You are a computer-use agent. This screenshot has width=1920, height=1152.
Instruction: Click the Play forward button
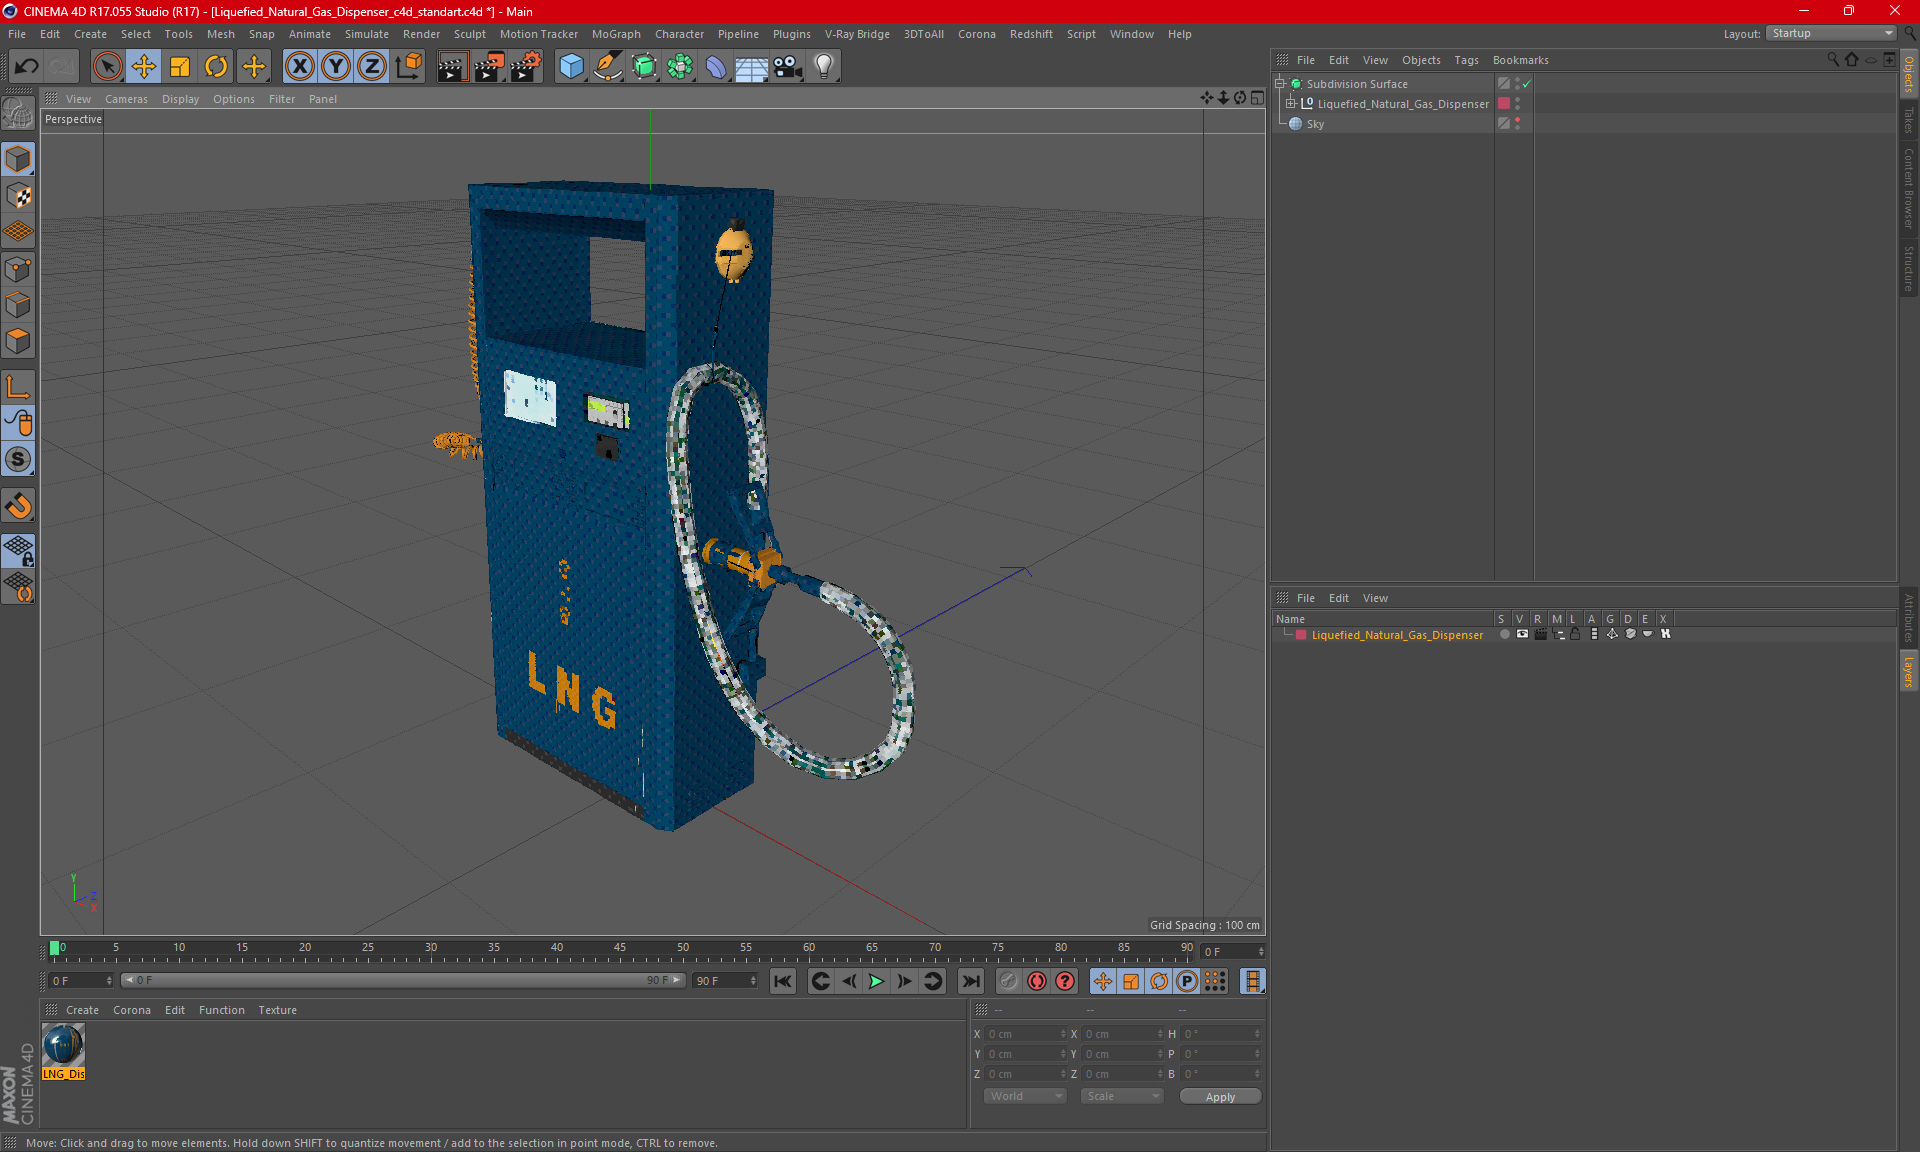(876, 981)
